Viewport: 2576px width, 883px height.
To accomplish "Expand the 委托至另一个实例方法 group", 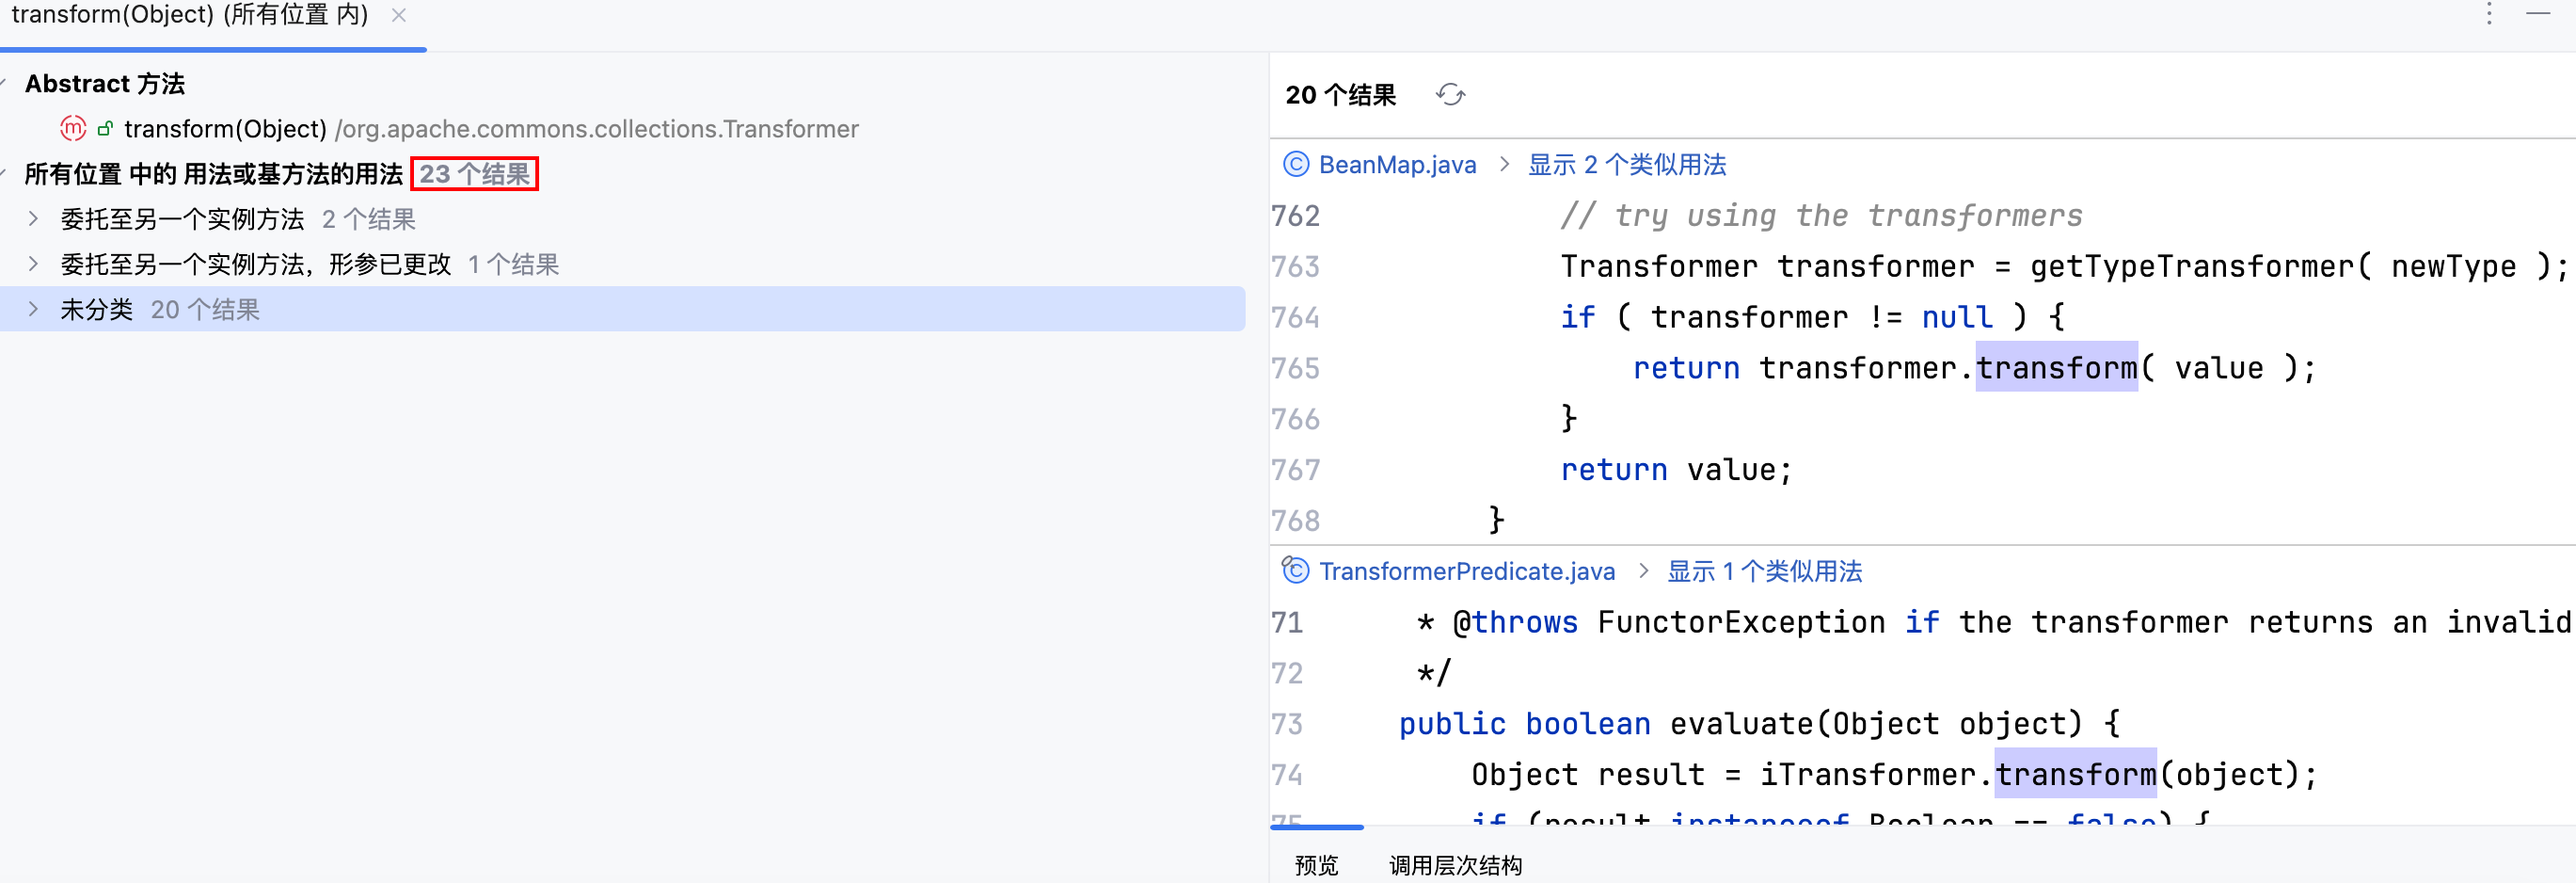I will click(x=33, y=219).
